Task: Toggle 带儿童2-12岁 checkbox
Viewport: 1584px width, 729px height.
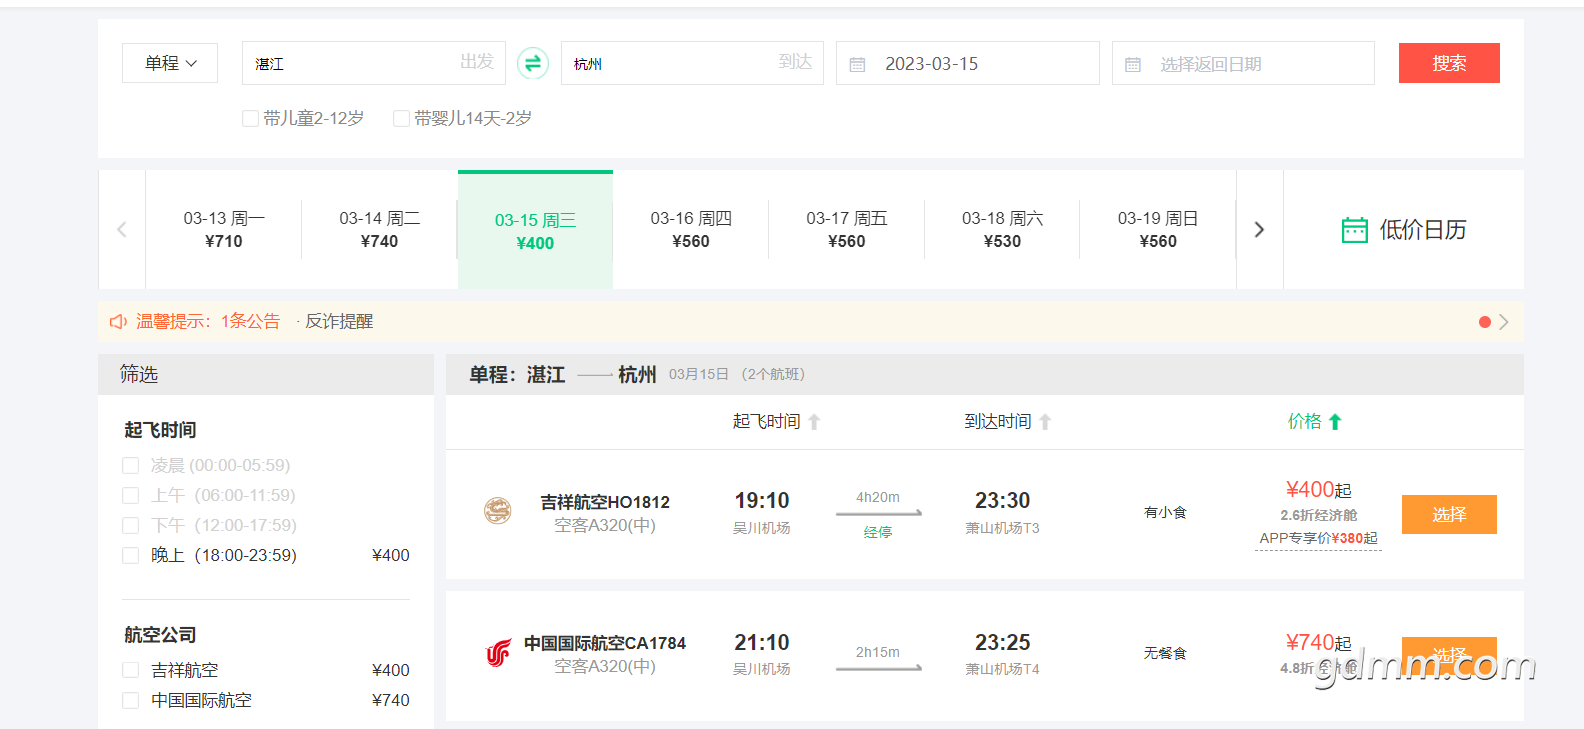Action: 251,118
